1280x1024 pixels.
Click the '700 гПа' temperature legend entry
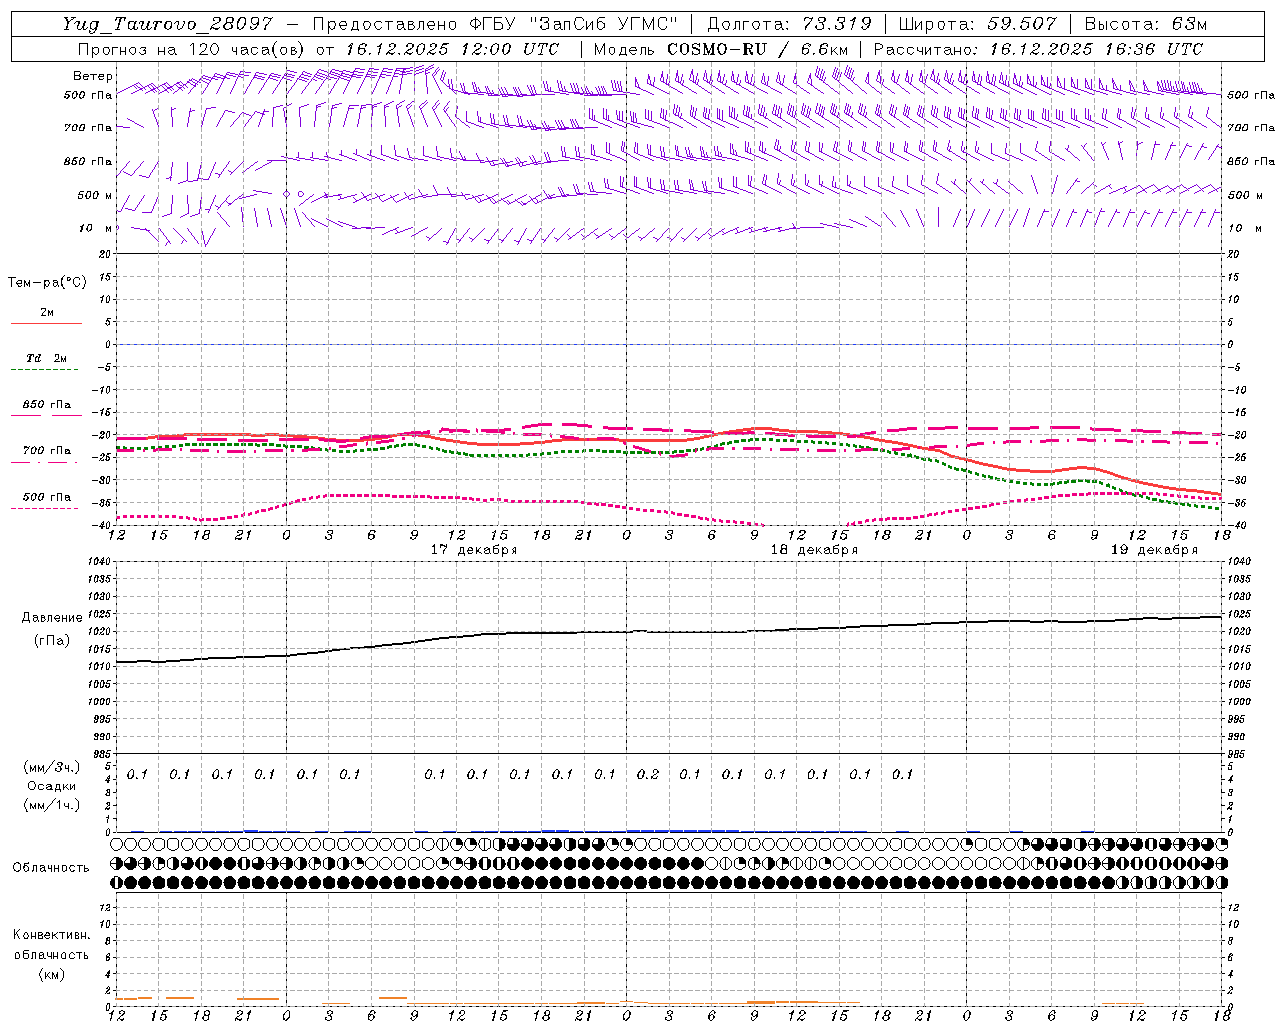(x=46, y=451)
